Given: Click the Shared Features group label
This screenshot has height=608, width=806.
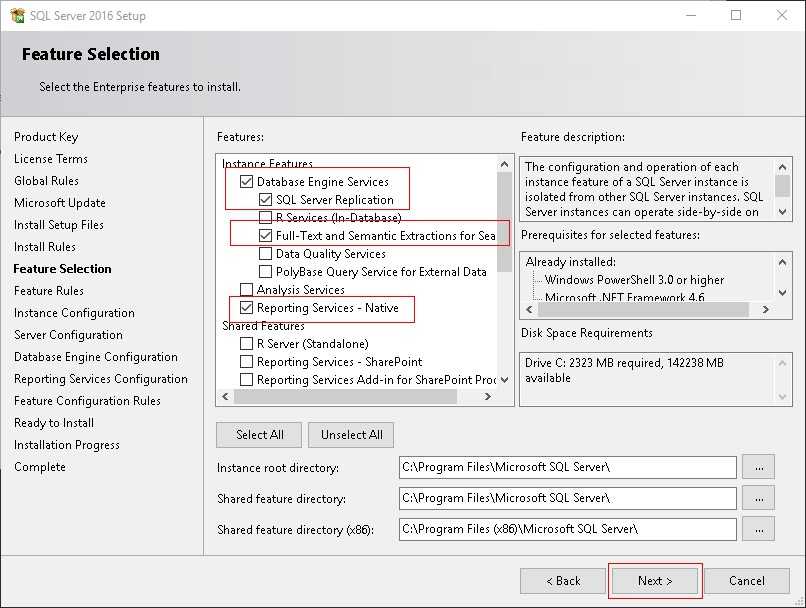Looking at the screenshot, I should pos(263,326).
